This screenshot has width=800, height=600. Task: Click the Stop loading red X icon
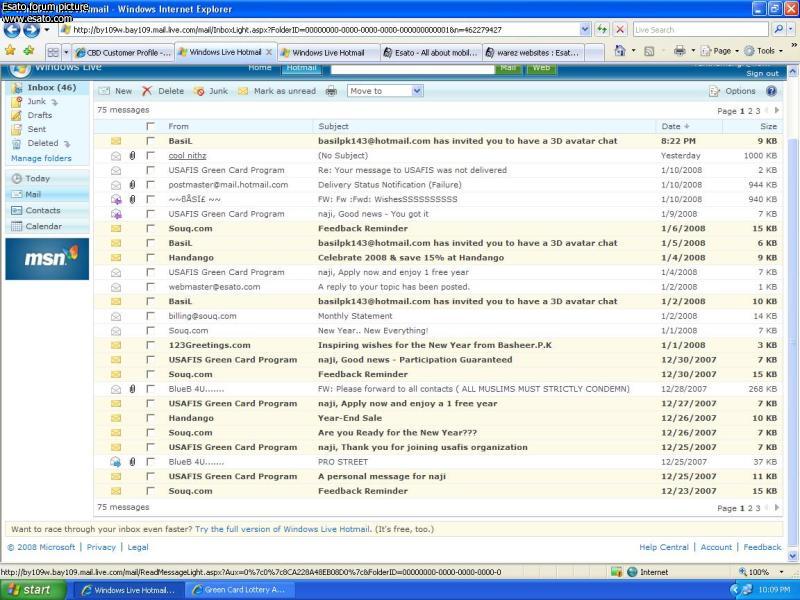(620, 30)
